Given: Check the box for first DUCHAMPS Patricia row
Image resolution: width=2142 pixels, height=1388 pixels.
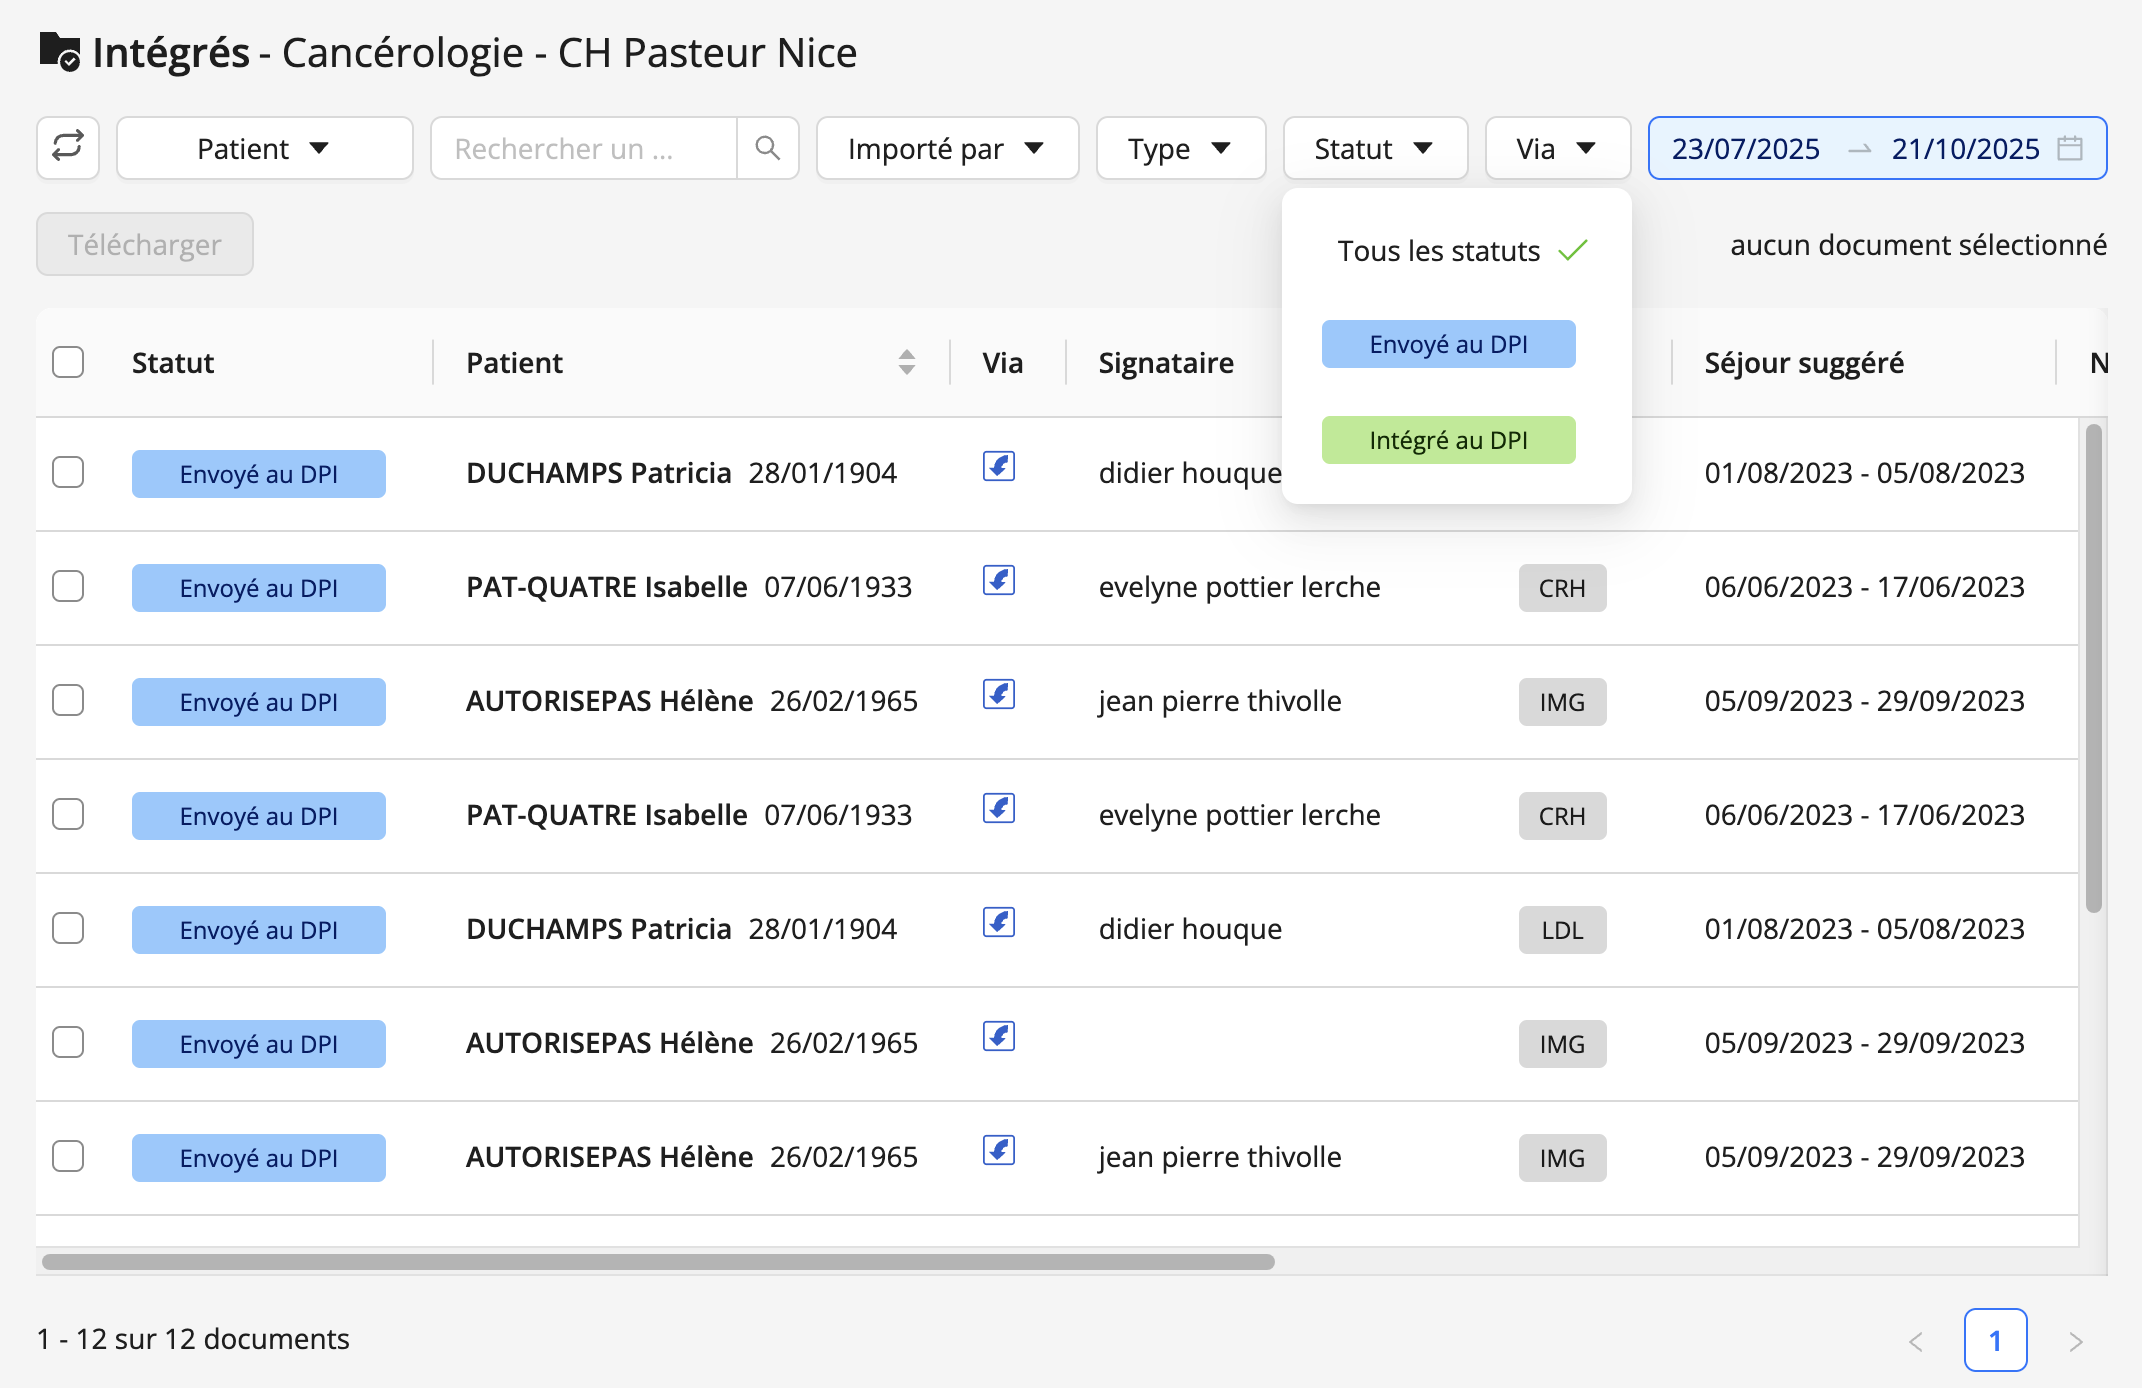Looking at the screenshot, I should coord(68,472).
